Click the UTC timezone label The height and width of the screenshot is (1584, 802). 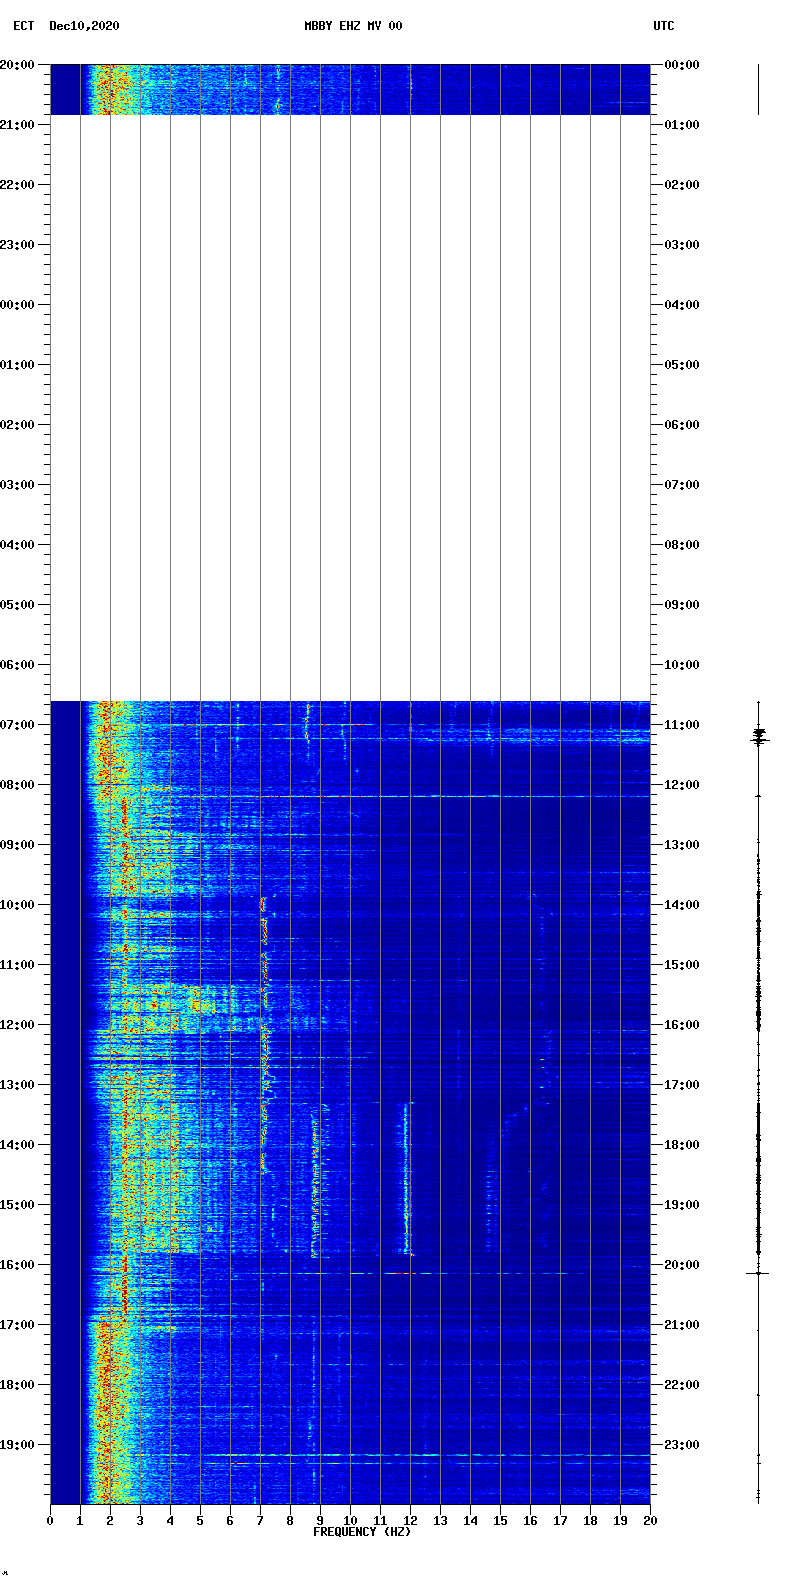[x=664, y=26]
